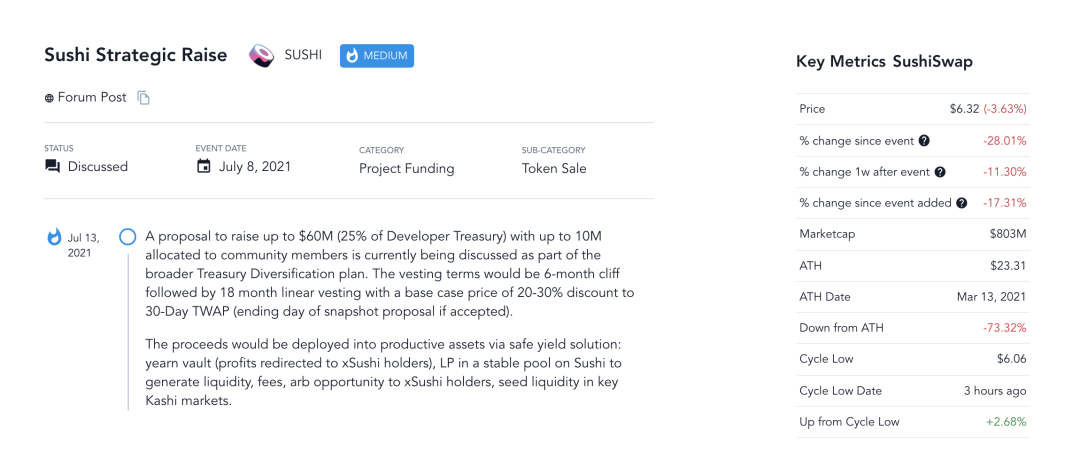Select the Token Sale sub-category
This screenshot has width=1080, height=451.
pos(554,168)
